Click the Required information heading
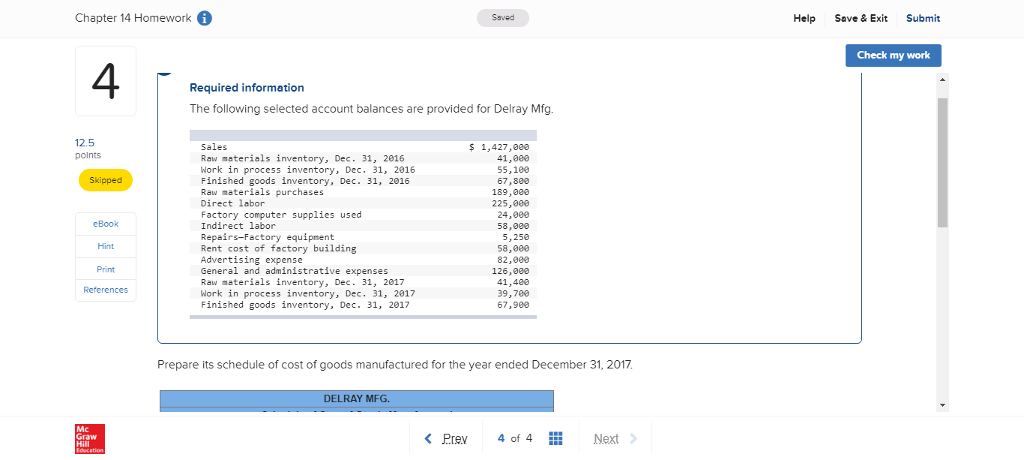The width and height of the screenshot is (1024, 460). click(x=247, y=88)
